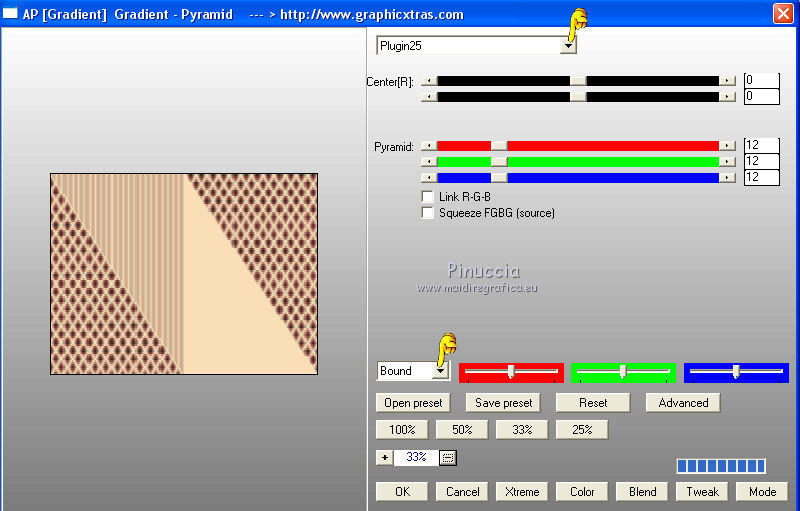Click the blue Pyramid value field
This screenshot has width=800, height=511.
coord(762,177)
